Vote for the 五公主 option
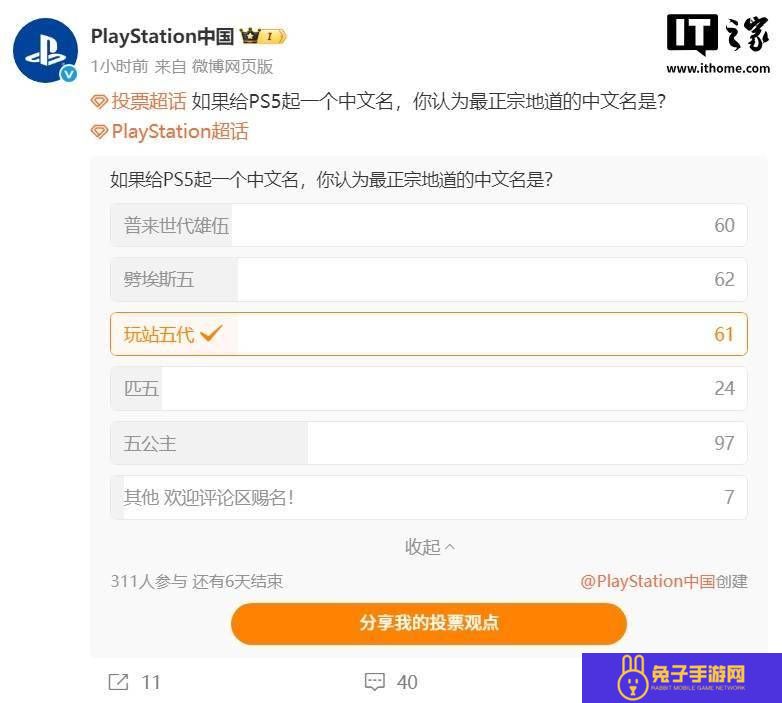782x703 pixels. 428,443
